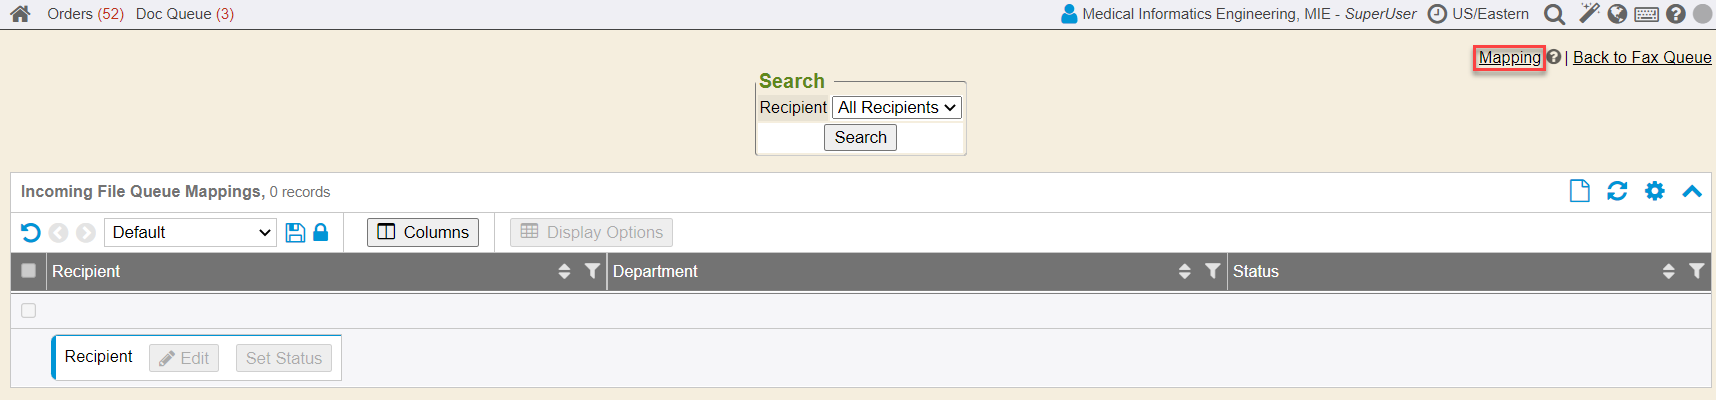Toggle the blue lock icon
Viewport: 1716px width, 400px height.
[321, 232]
